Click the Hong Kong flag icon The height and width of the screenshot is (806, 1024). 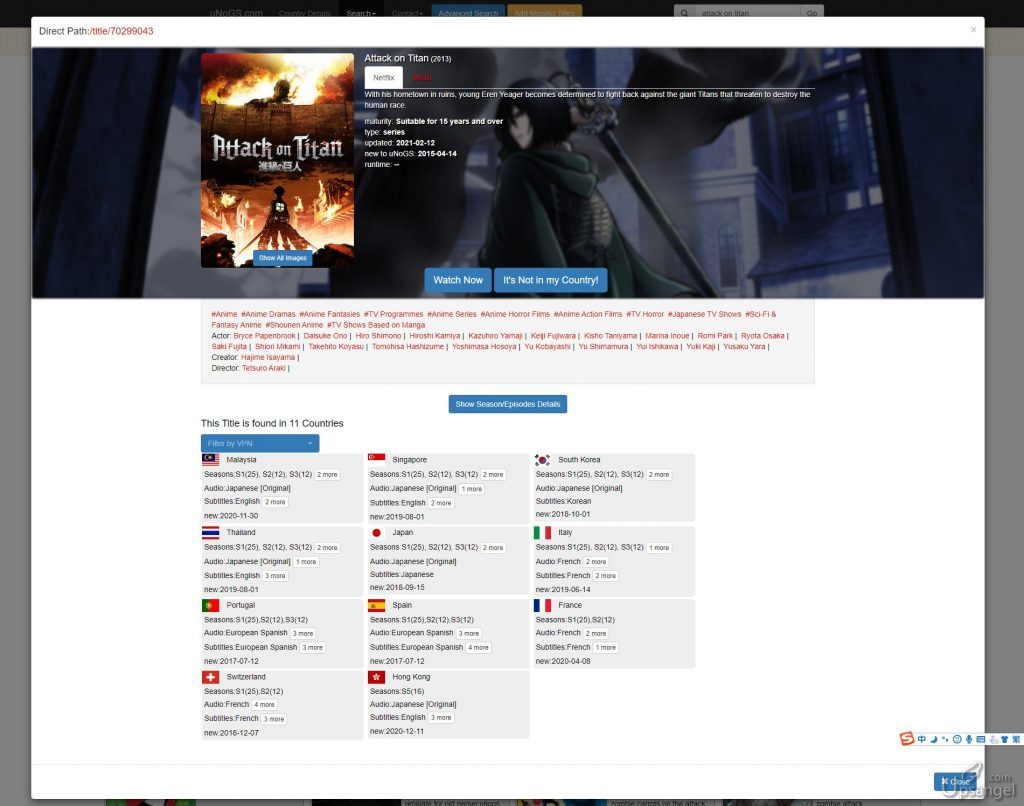[x=376, y=677]
